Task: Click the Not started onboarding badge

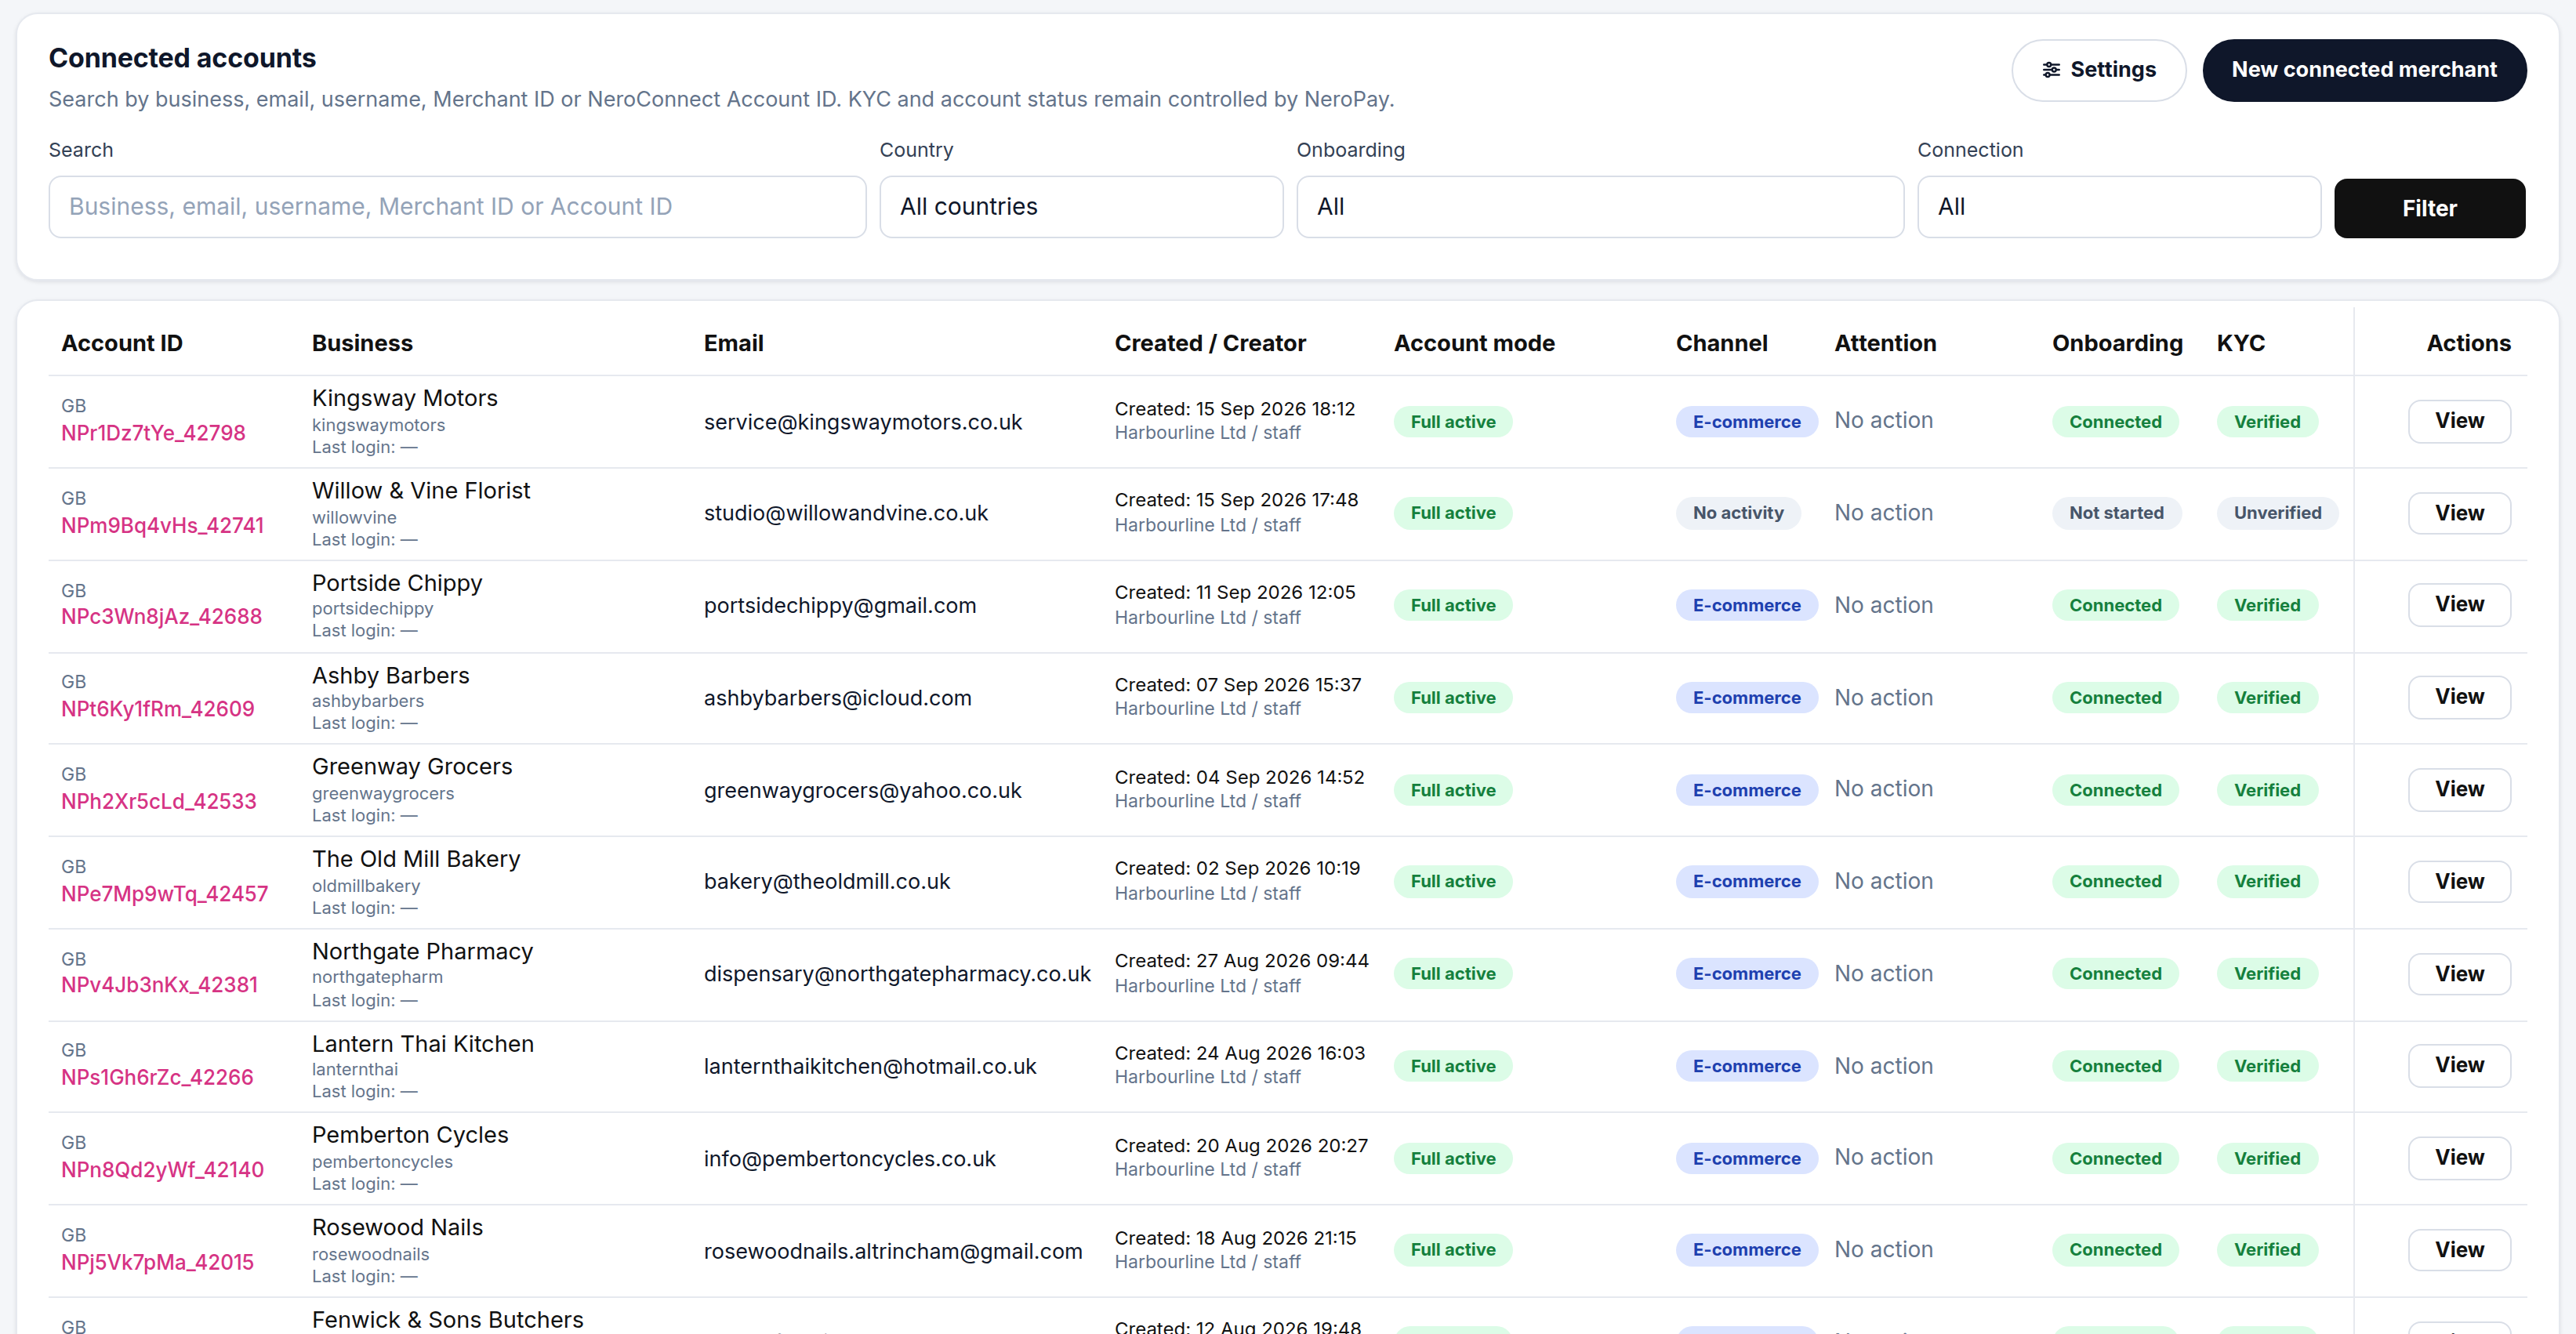Action: tap(2116, 513)
